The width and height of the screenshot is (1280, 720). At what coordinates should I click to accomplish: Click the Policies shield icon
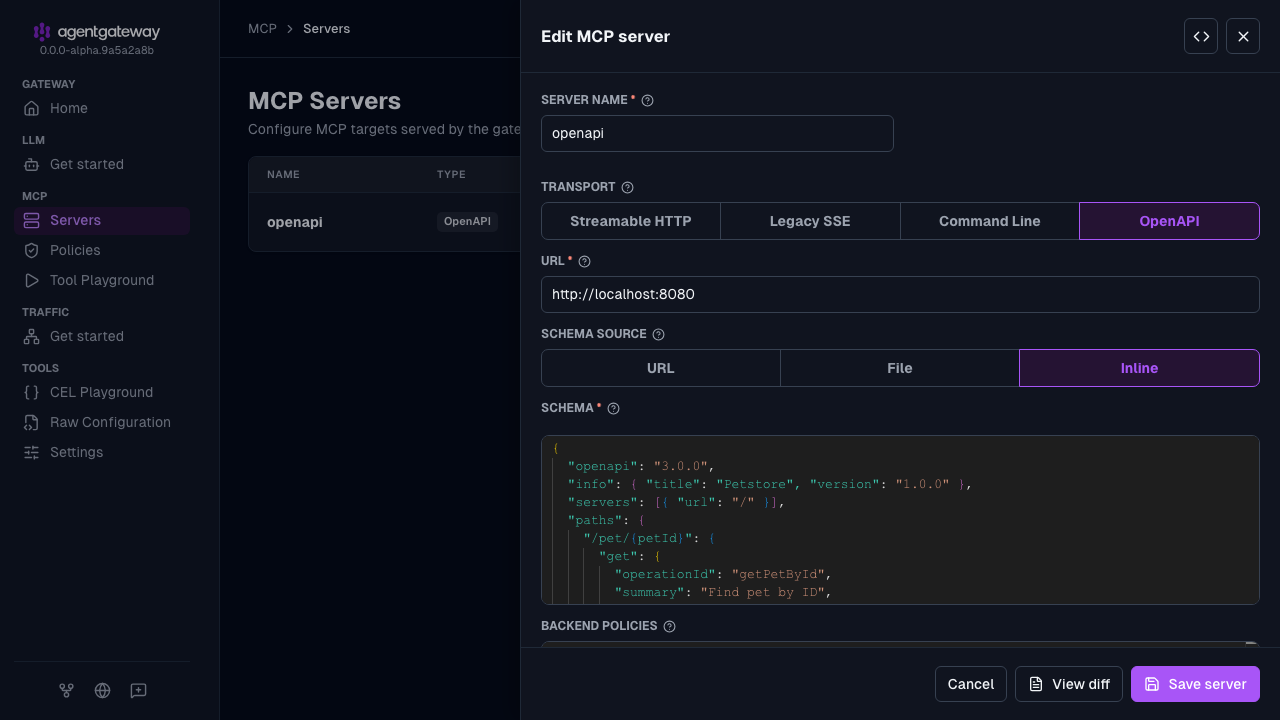[32, 250]
